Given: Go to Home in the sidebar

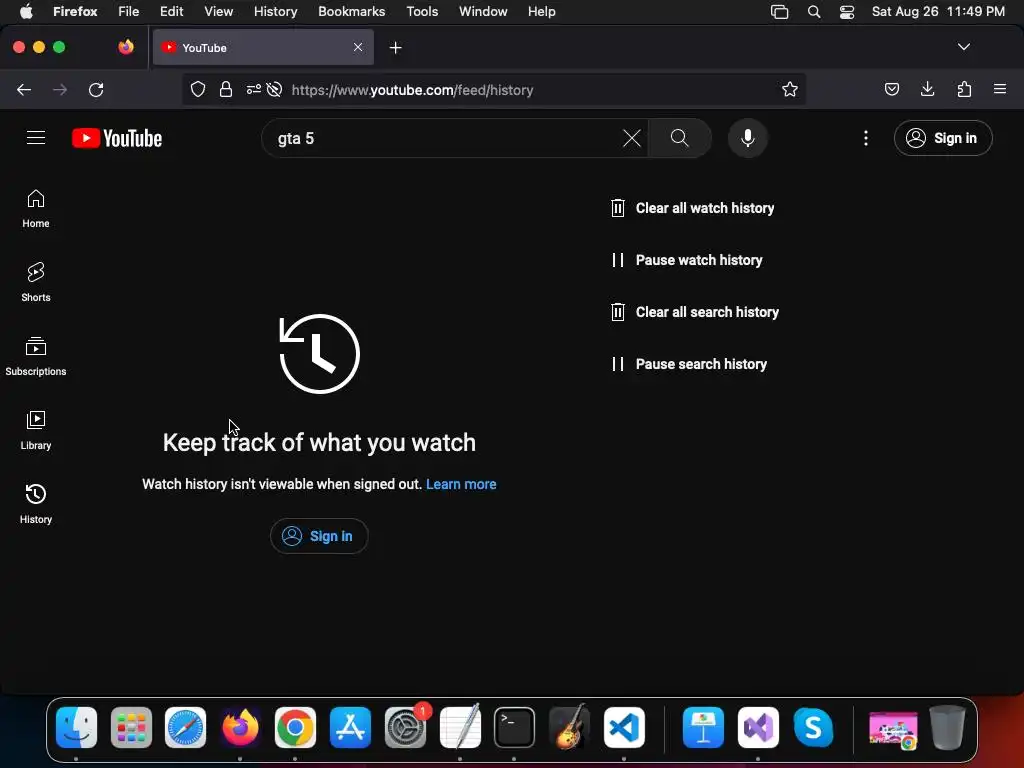Looking at the screenshot, I should [x=36, y=208].
